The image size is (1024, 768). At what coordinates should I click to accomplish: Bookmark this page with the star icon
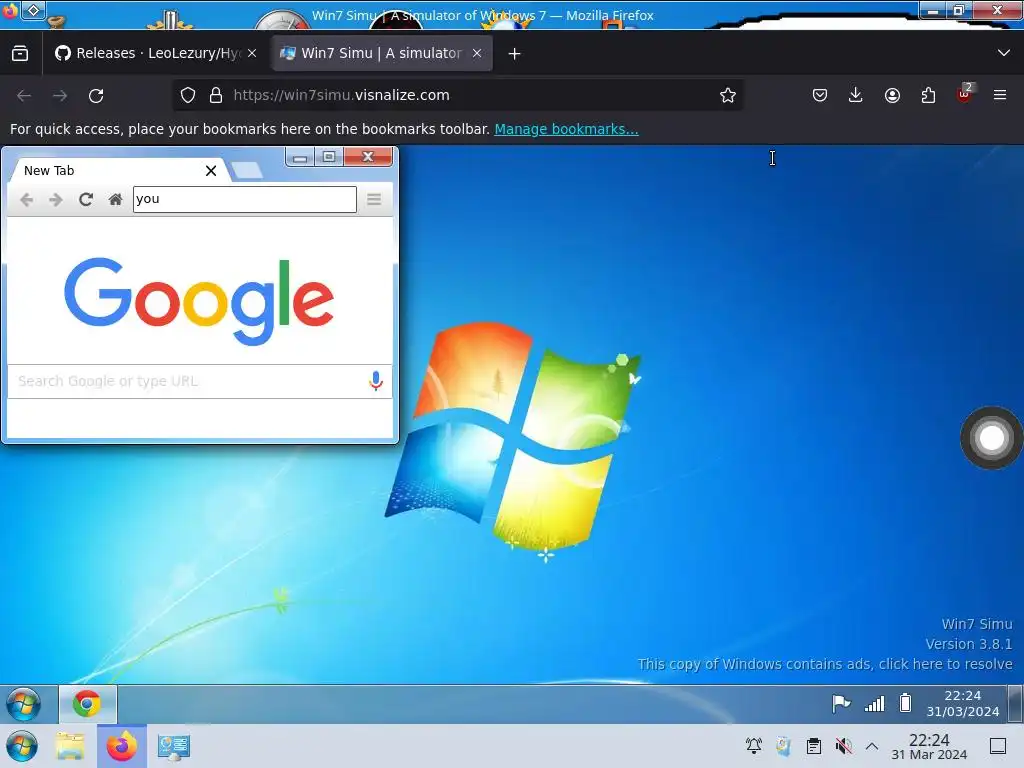[x=728, y=95]
